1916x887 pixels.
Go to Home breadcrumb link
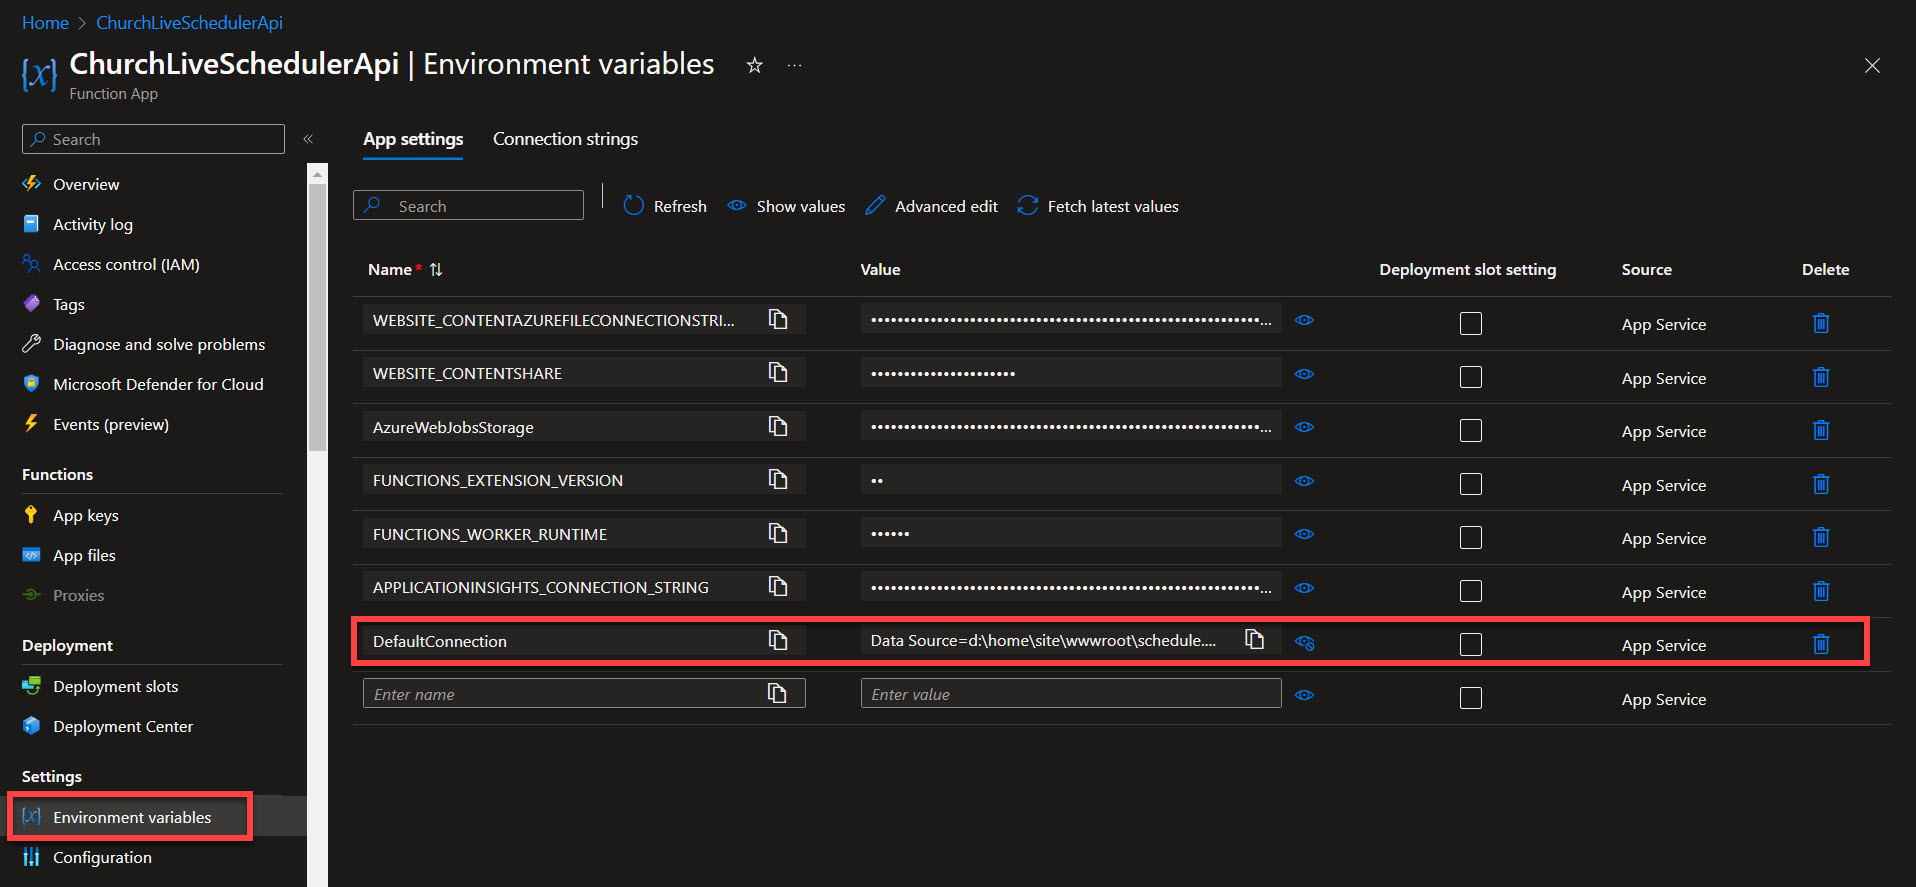click(x=45, y=22)
